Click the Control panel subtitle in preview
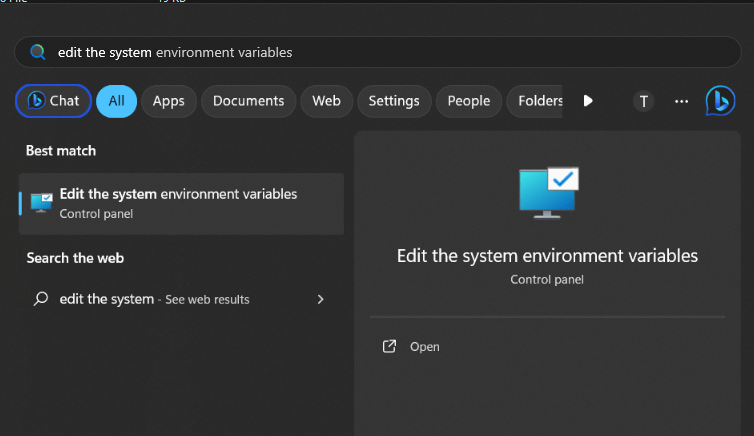754x436 pixels. tap(547, 280)
